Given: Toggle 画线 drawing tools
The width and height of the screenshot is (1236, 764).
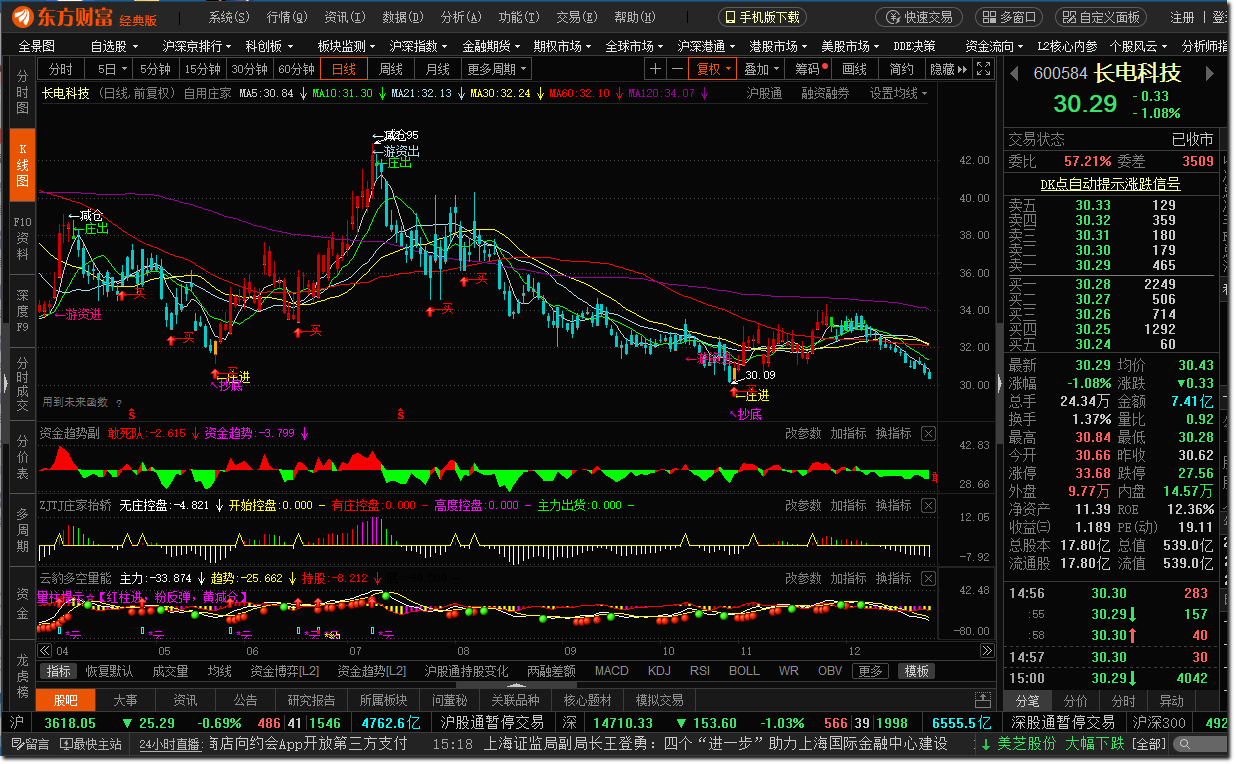Looking at the screenshot, I should coord(855,69).
